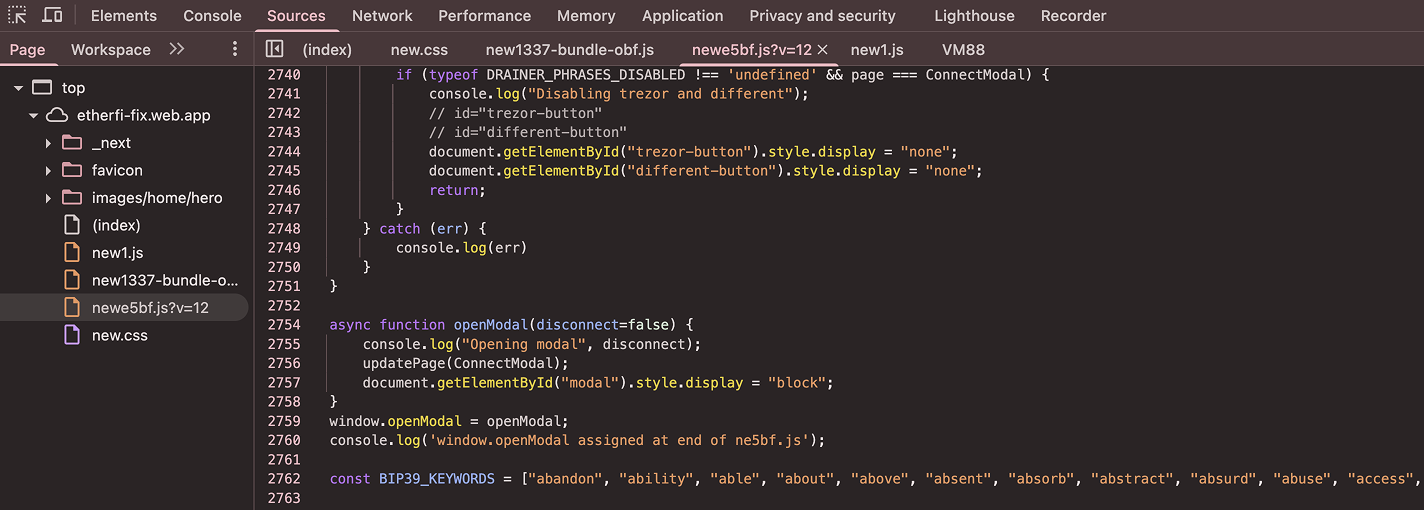This screenshot has height=510, width=1424.
Task: Select new1.js in the file tree
Action: coord(117,253)
